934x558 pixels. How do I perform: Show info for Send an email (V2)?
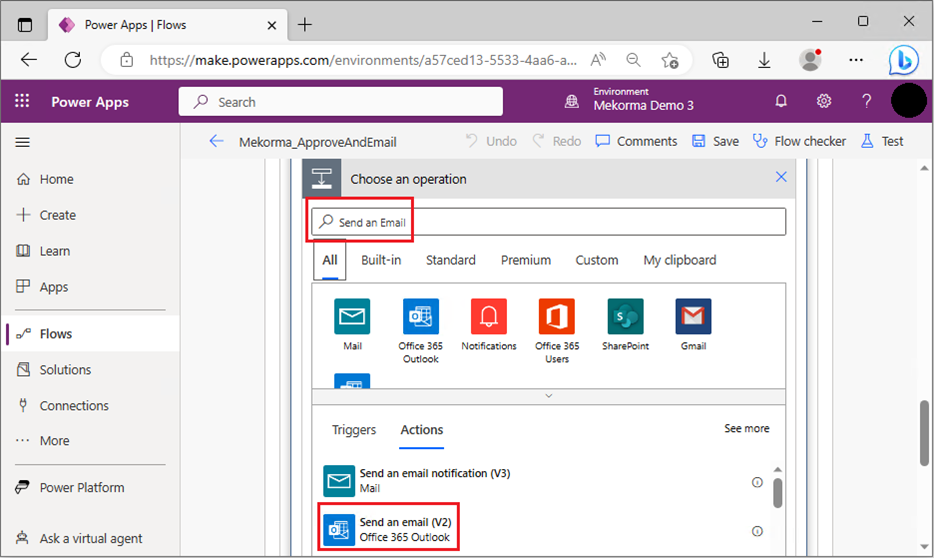coord(757,531)
